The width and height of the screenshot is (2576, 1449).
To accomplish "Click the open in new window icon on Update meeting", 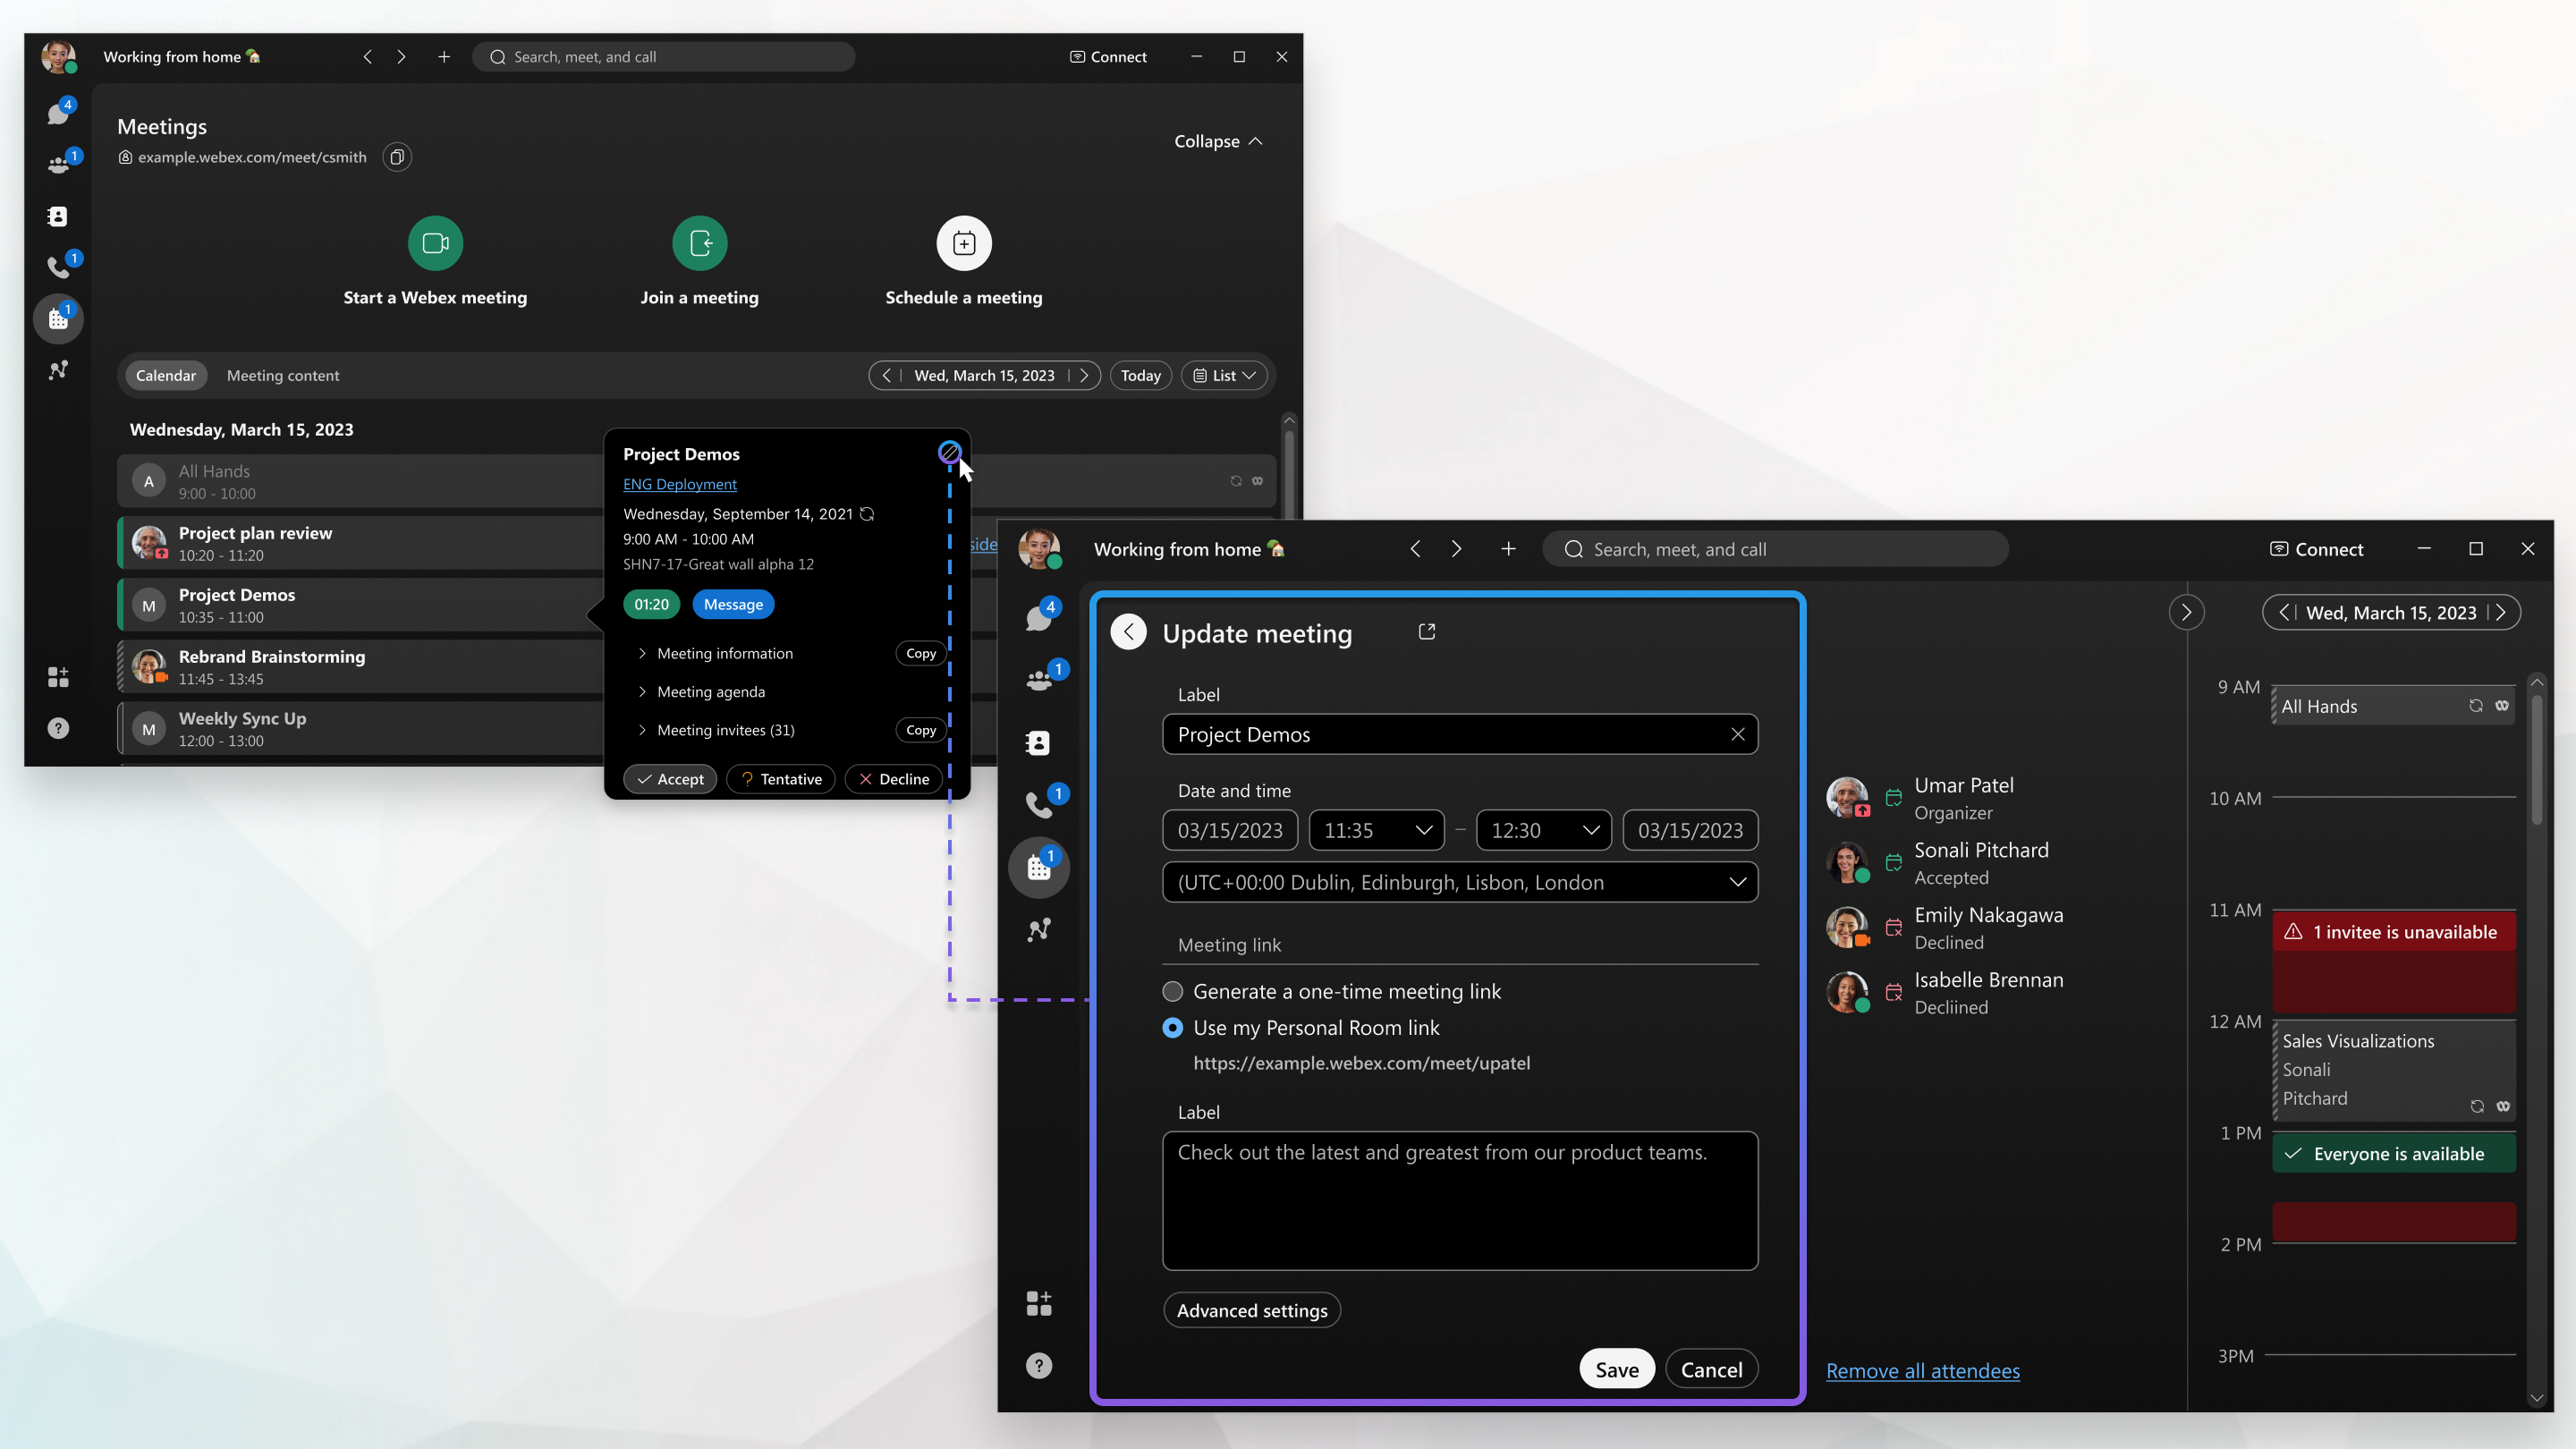I will click(1428, 631).
